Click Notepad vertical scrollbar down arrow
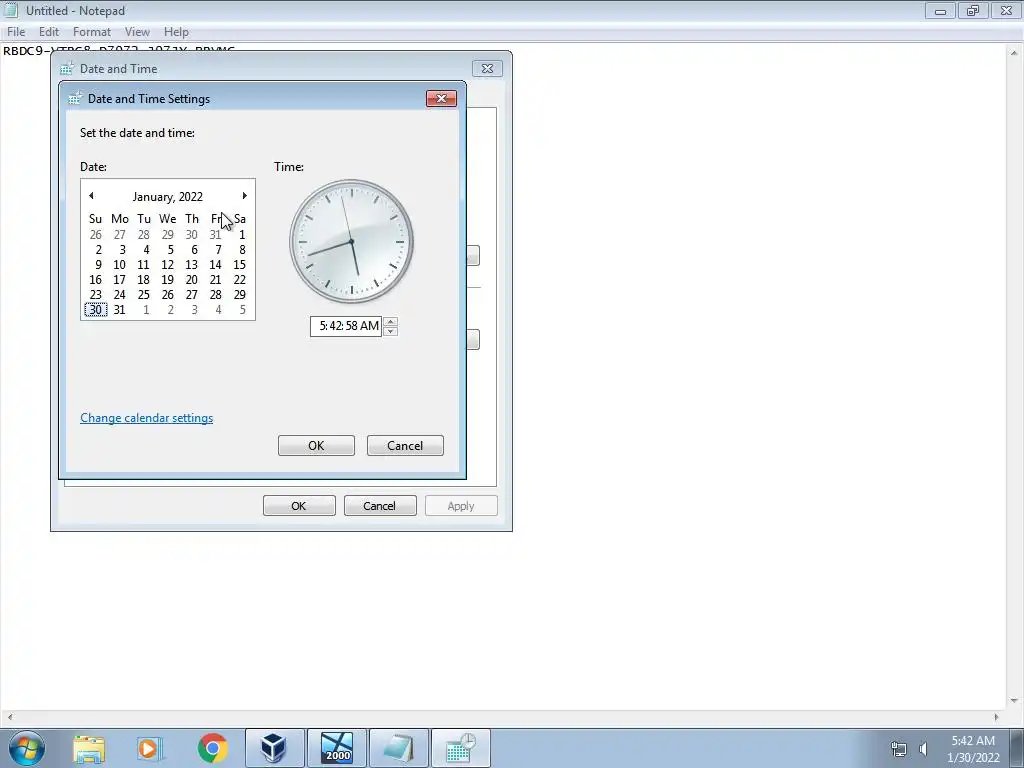Screen dimensions: 1024x768 tap(1014, 701)
